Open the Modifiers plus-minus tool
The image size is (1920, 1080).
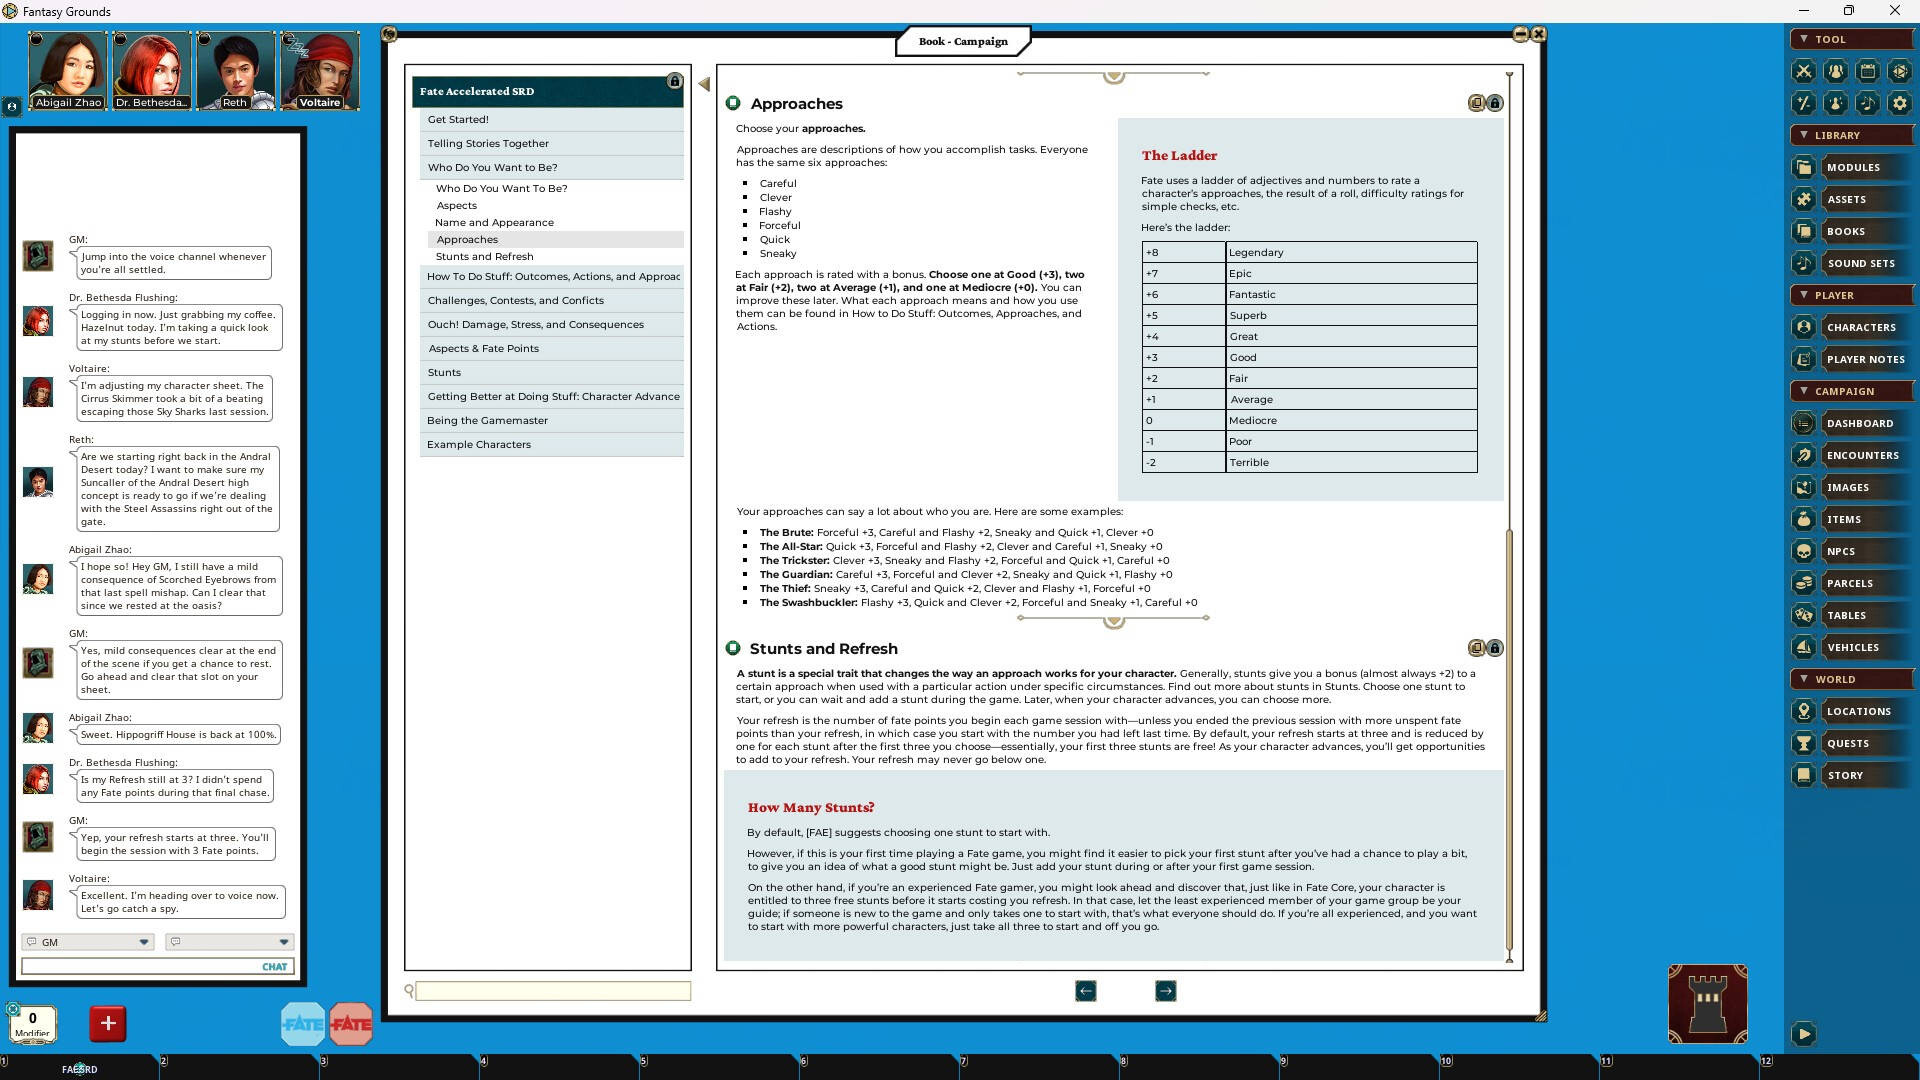[1803, 103]
